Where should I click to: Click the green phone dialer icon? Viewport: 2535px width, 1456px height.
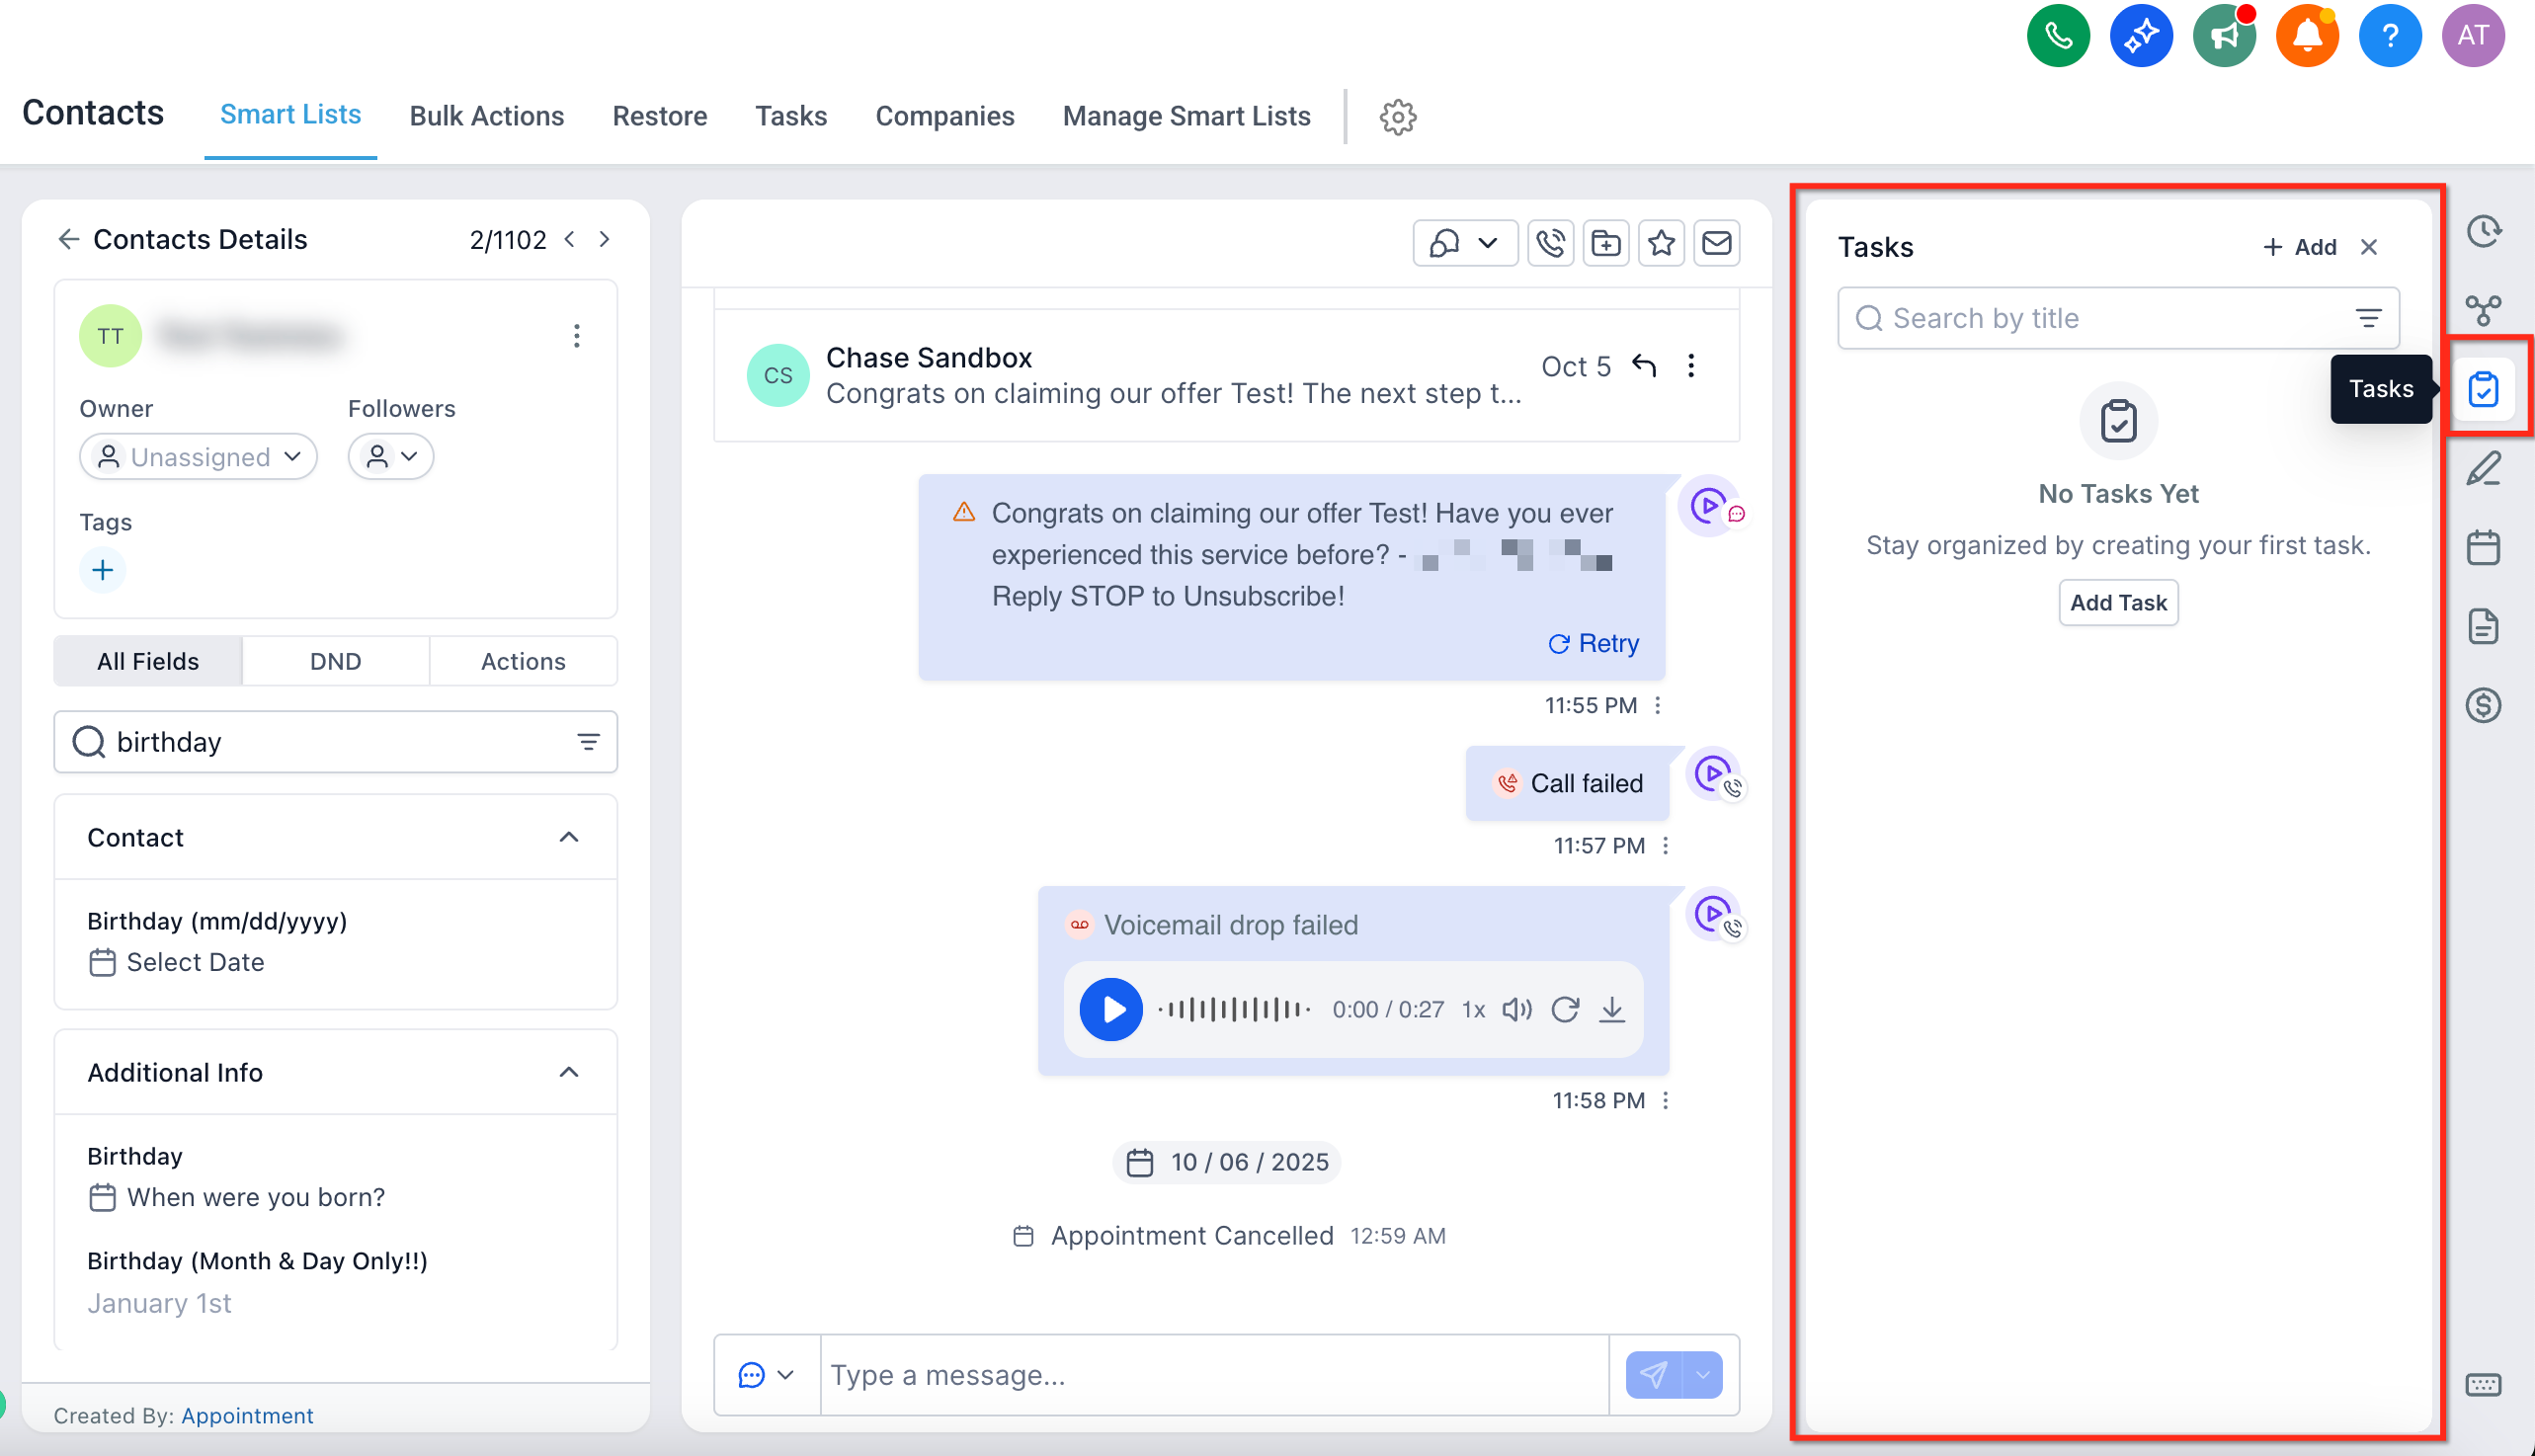coord(2057,36)
